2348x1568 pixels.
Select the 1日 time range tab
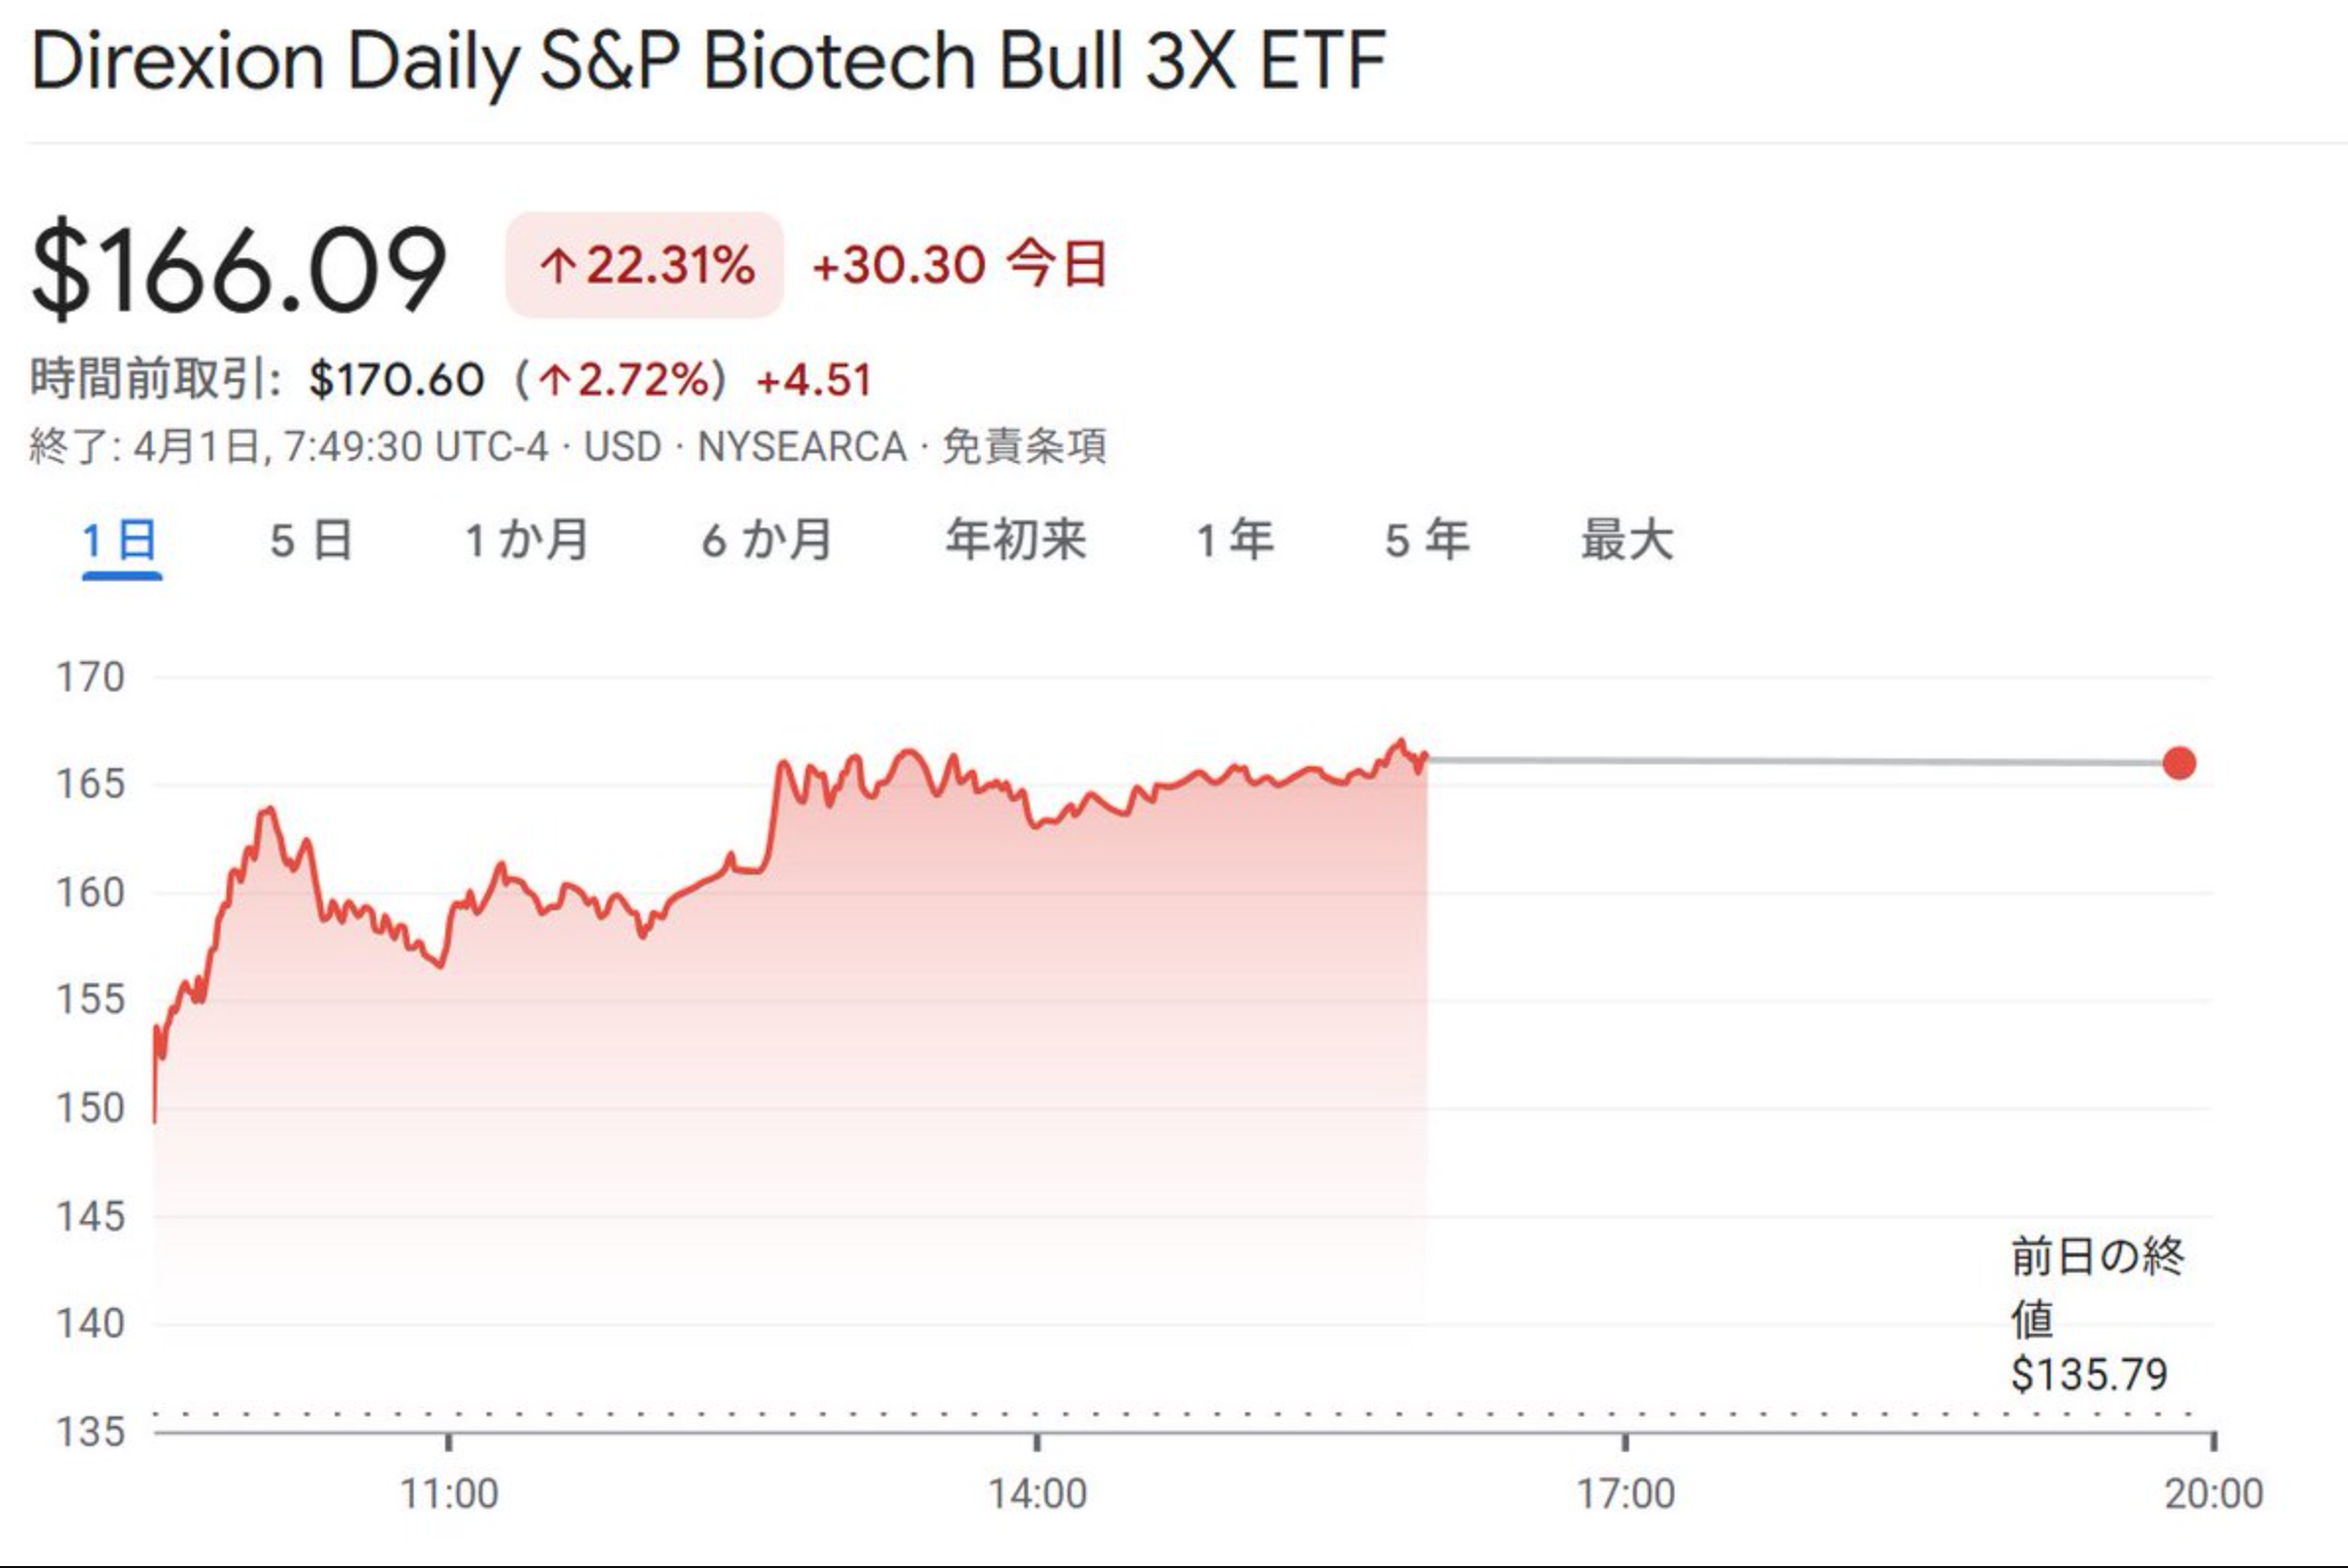pyautogui.click(x=120, y=541)
